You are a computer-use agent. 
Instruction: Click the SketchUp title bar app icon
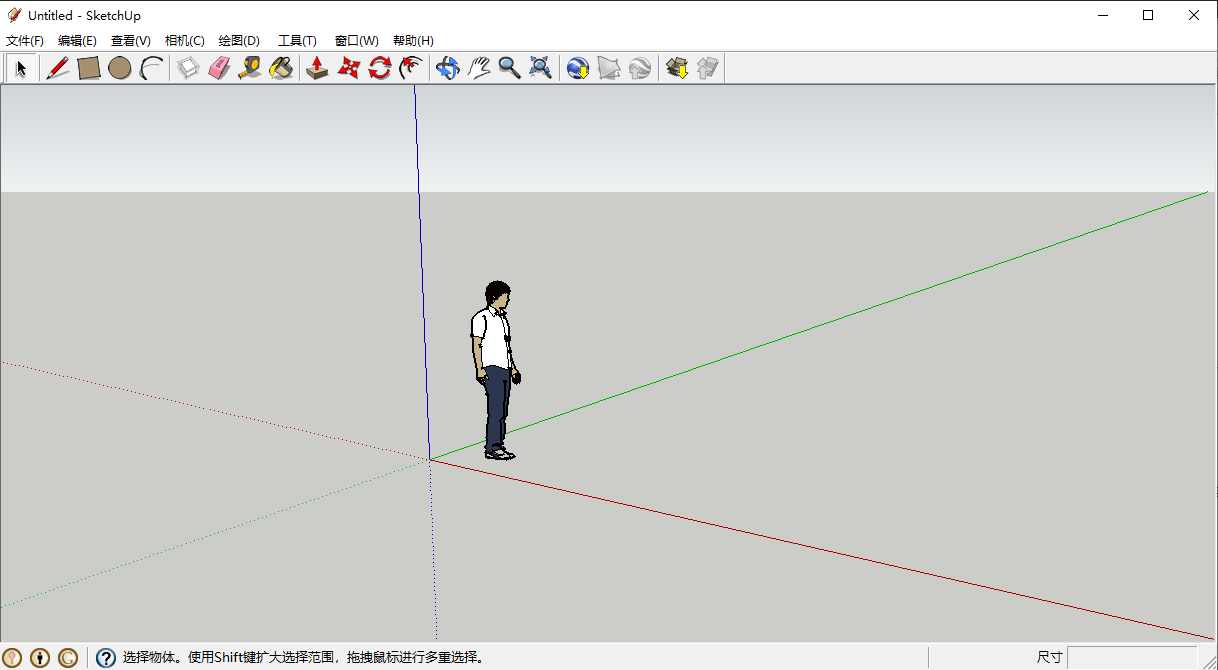[14, 15]
